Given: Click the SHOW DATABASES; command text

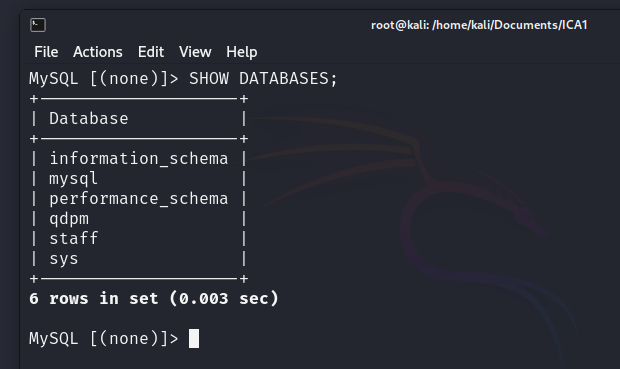Looking at the screenshot, I should point(263,78).
